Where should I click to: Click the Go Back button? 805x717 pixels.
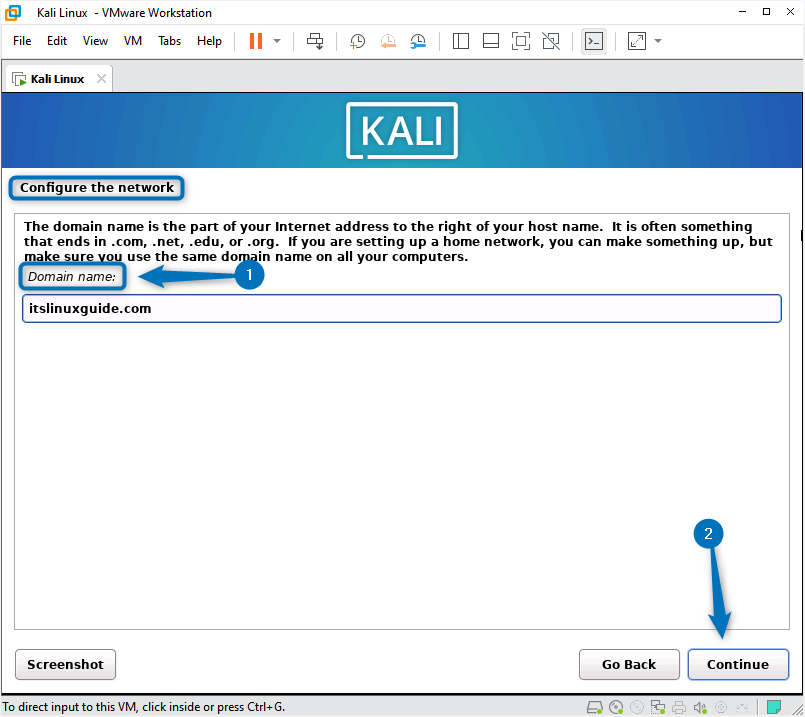tap(629, 664)
